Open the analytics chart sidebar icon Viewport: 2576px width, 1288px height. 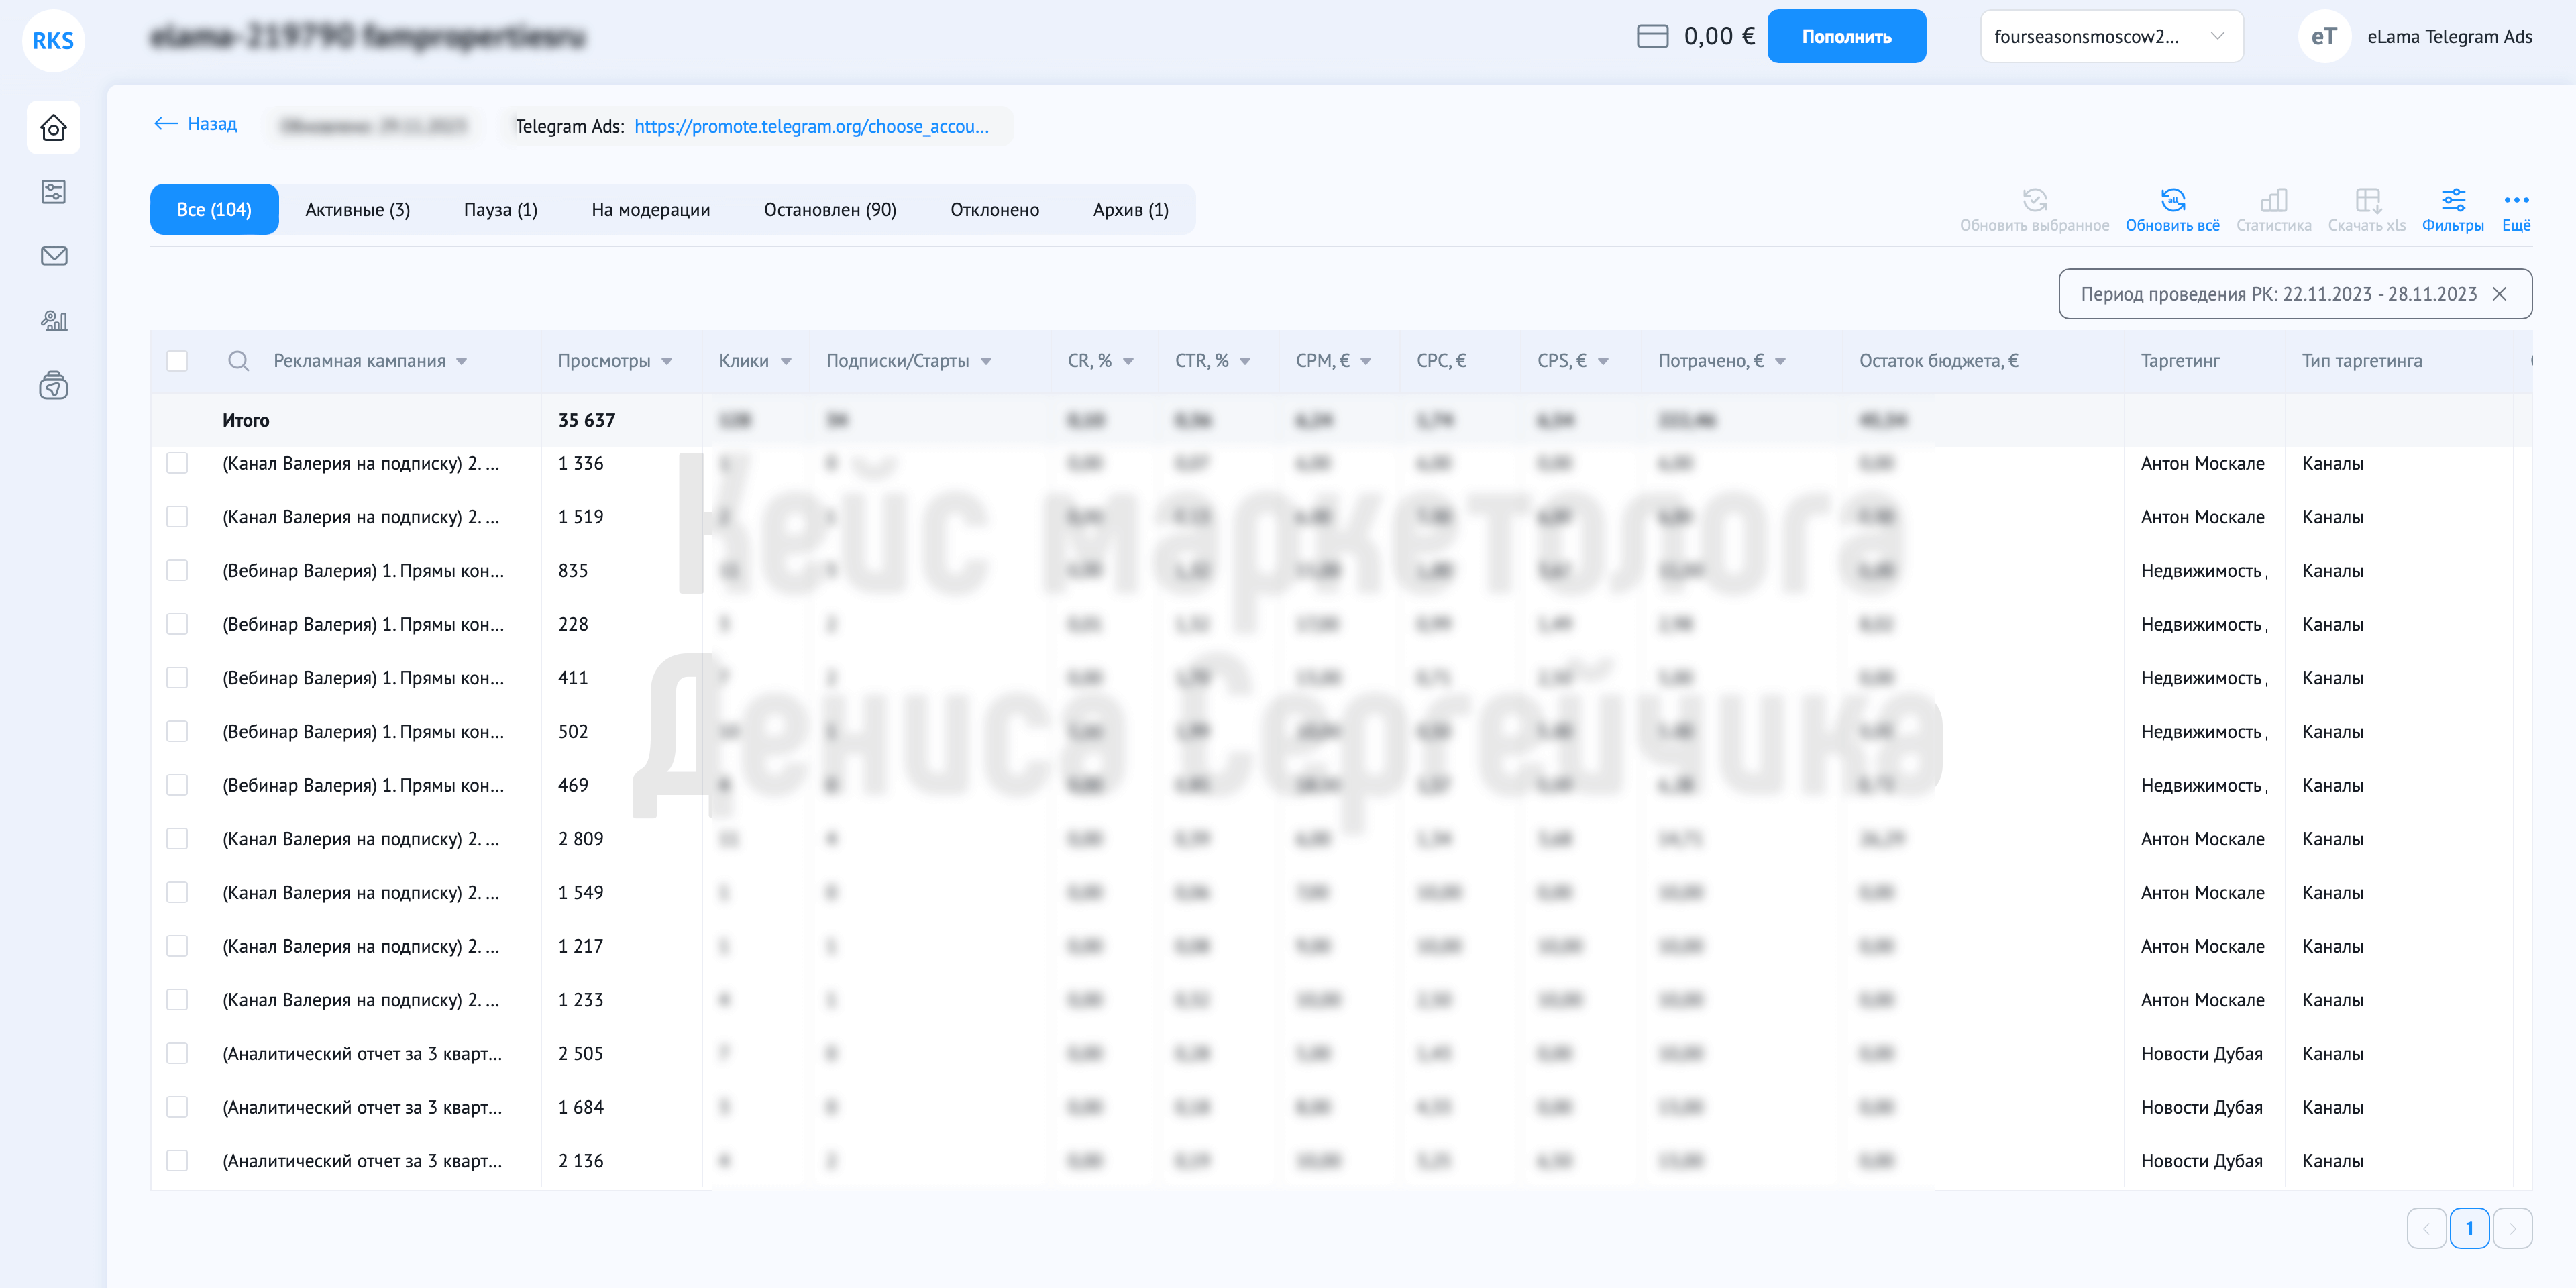tap(54, 321)
